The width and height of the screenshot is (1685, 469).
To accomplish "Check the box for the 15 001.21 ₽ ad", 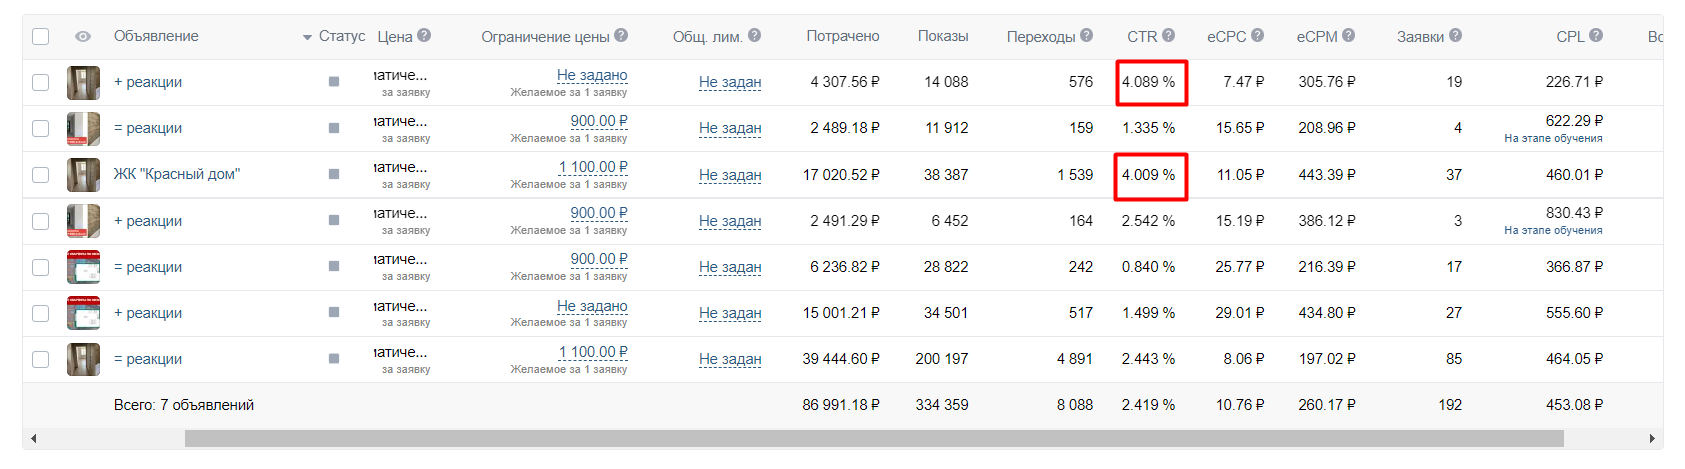I will tap(40, 313).
